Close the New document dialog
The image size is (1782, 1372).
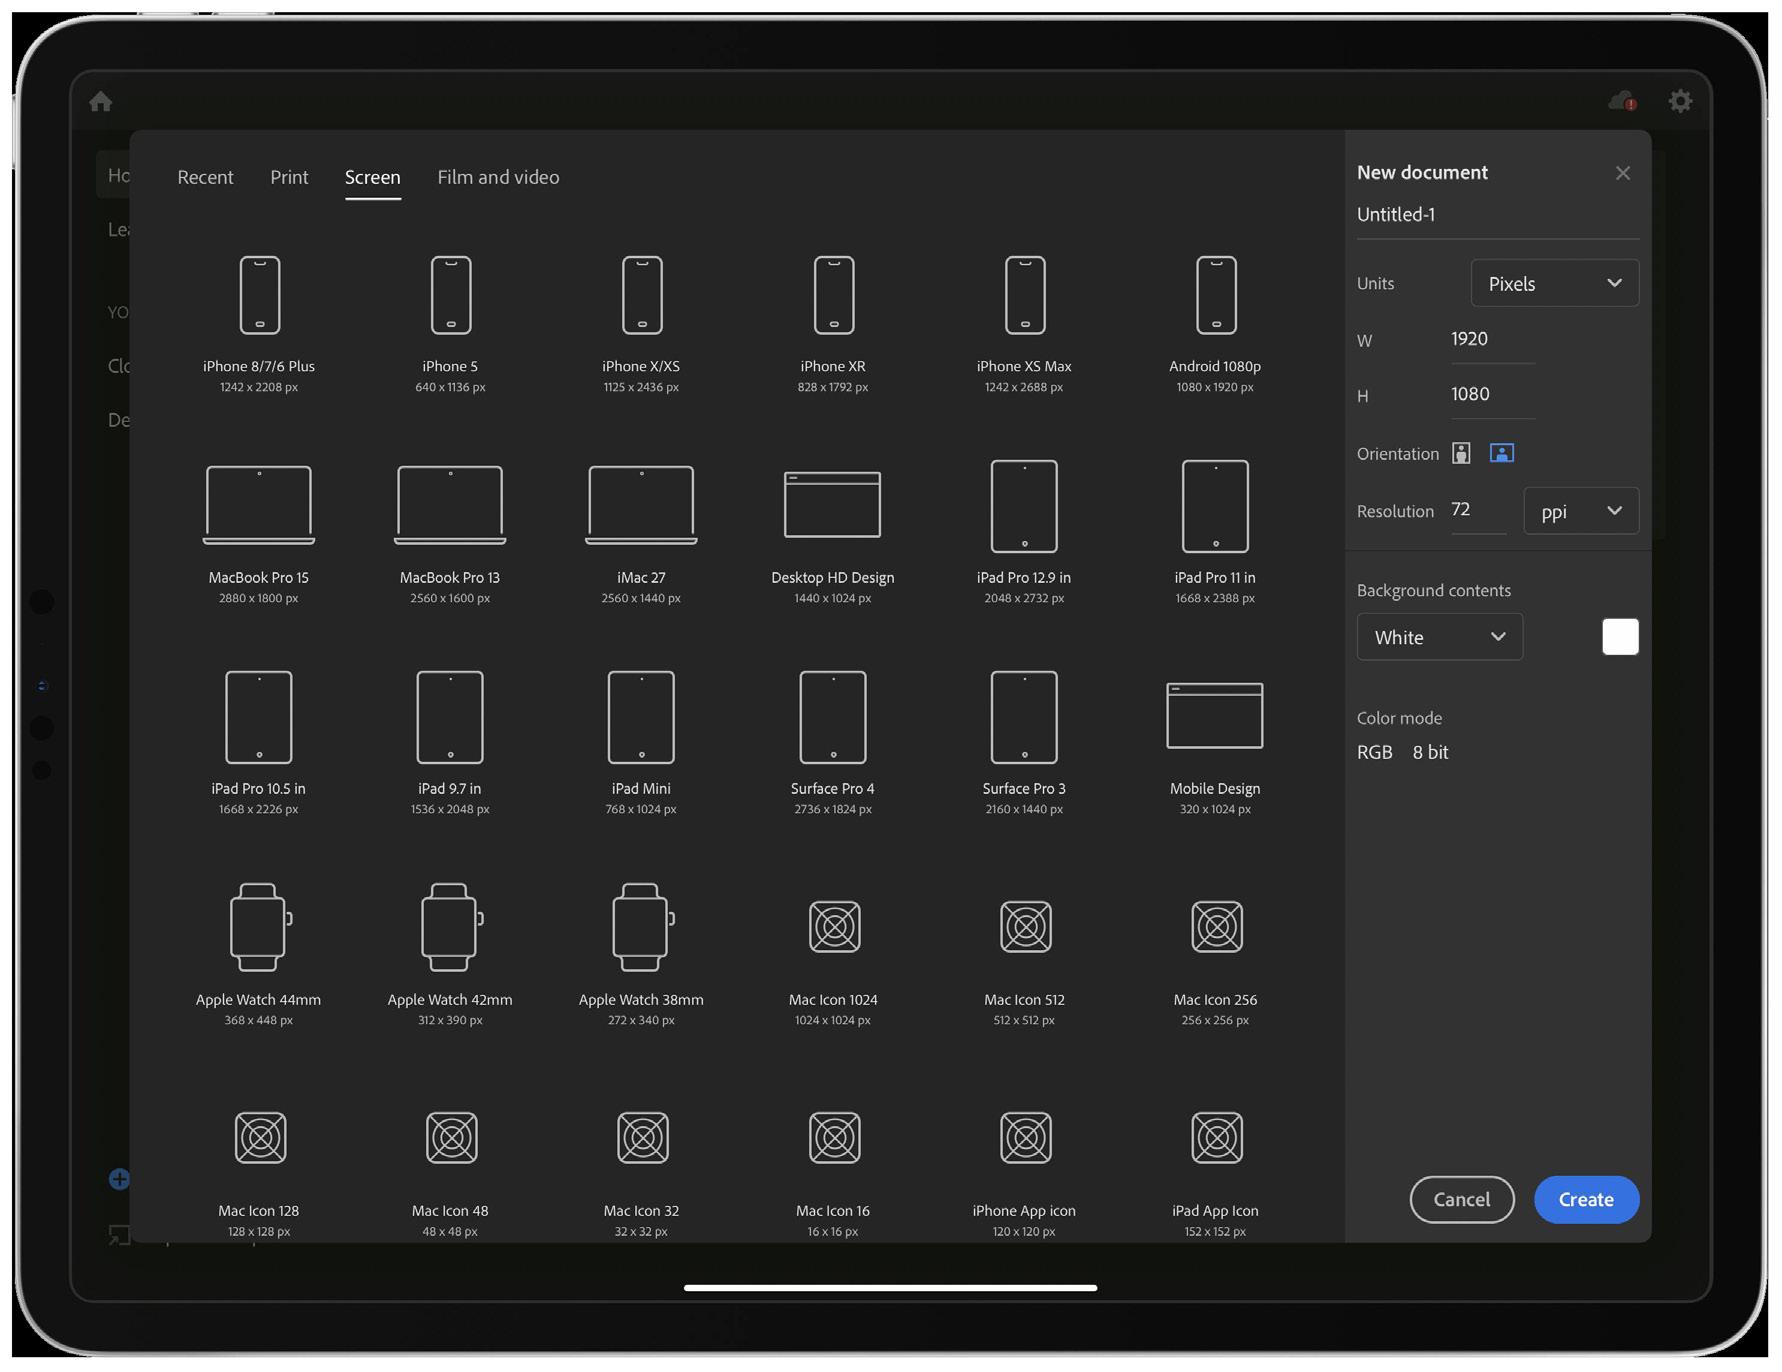tap(1622, 173)
